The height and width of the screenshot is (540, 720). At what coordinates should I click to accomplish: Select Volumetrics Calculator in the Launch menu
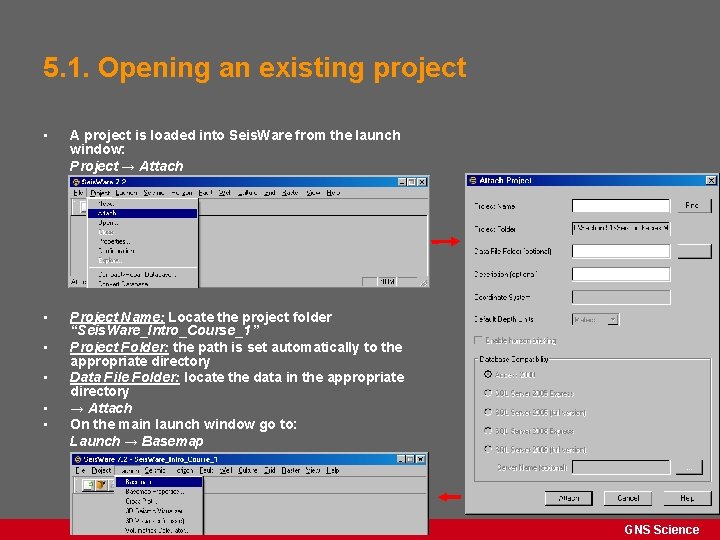point(158,530)
